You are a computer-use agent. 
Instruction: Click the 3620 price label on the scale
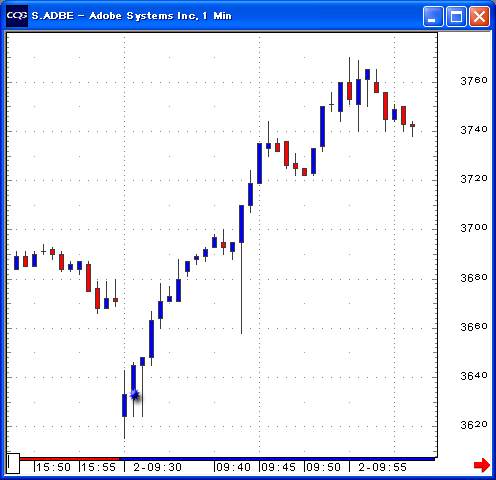[x=474, y=425]
